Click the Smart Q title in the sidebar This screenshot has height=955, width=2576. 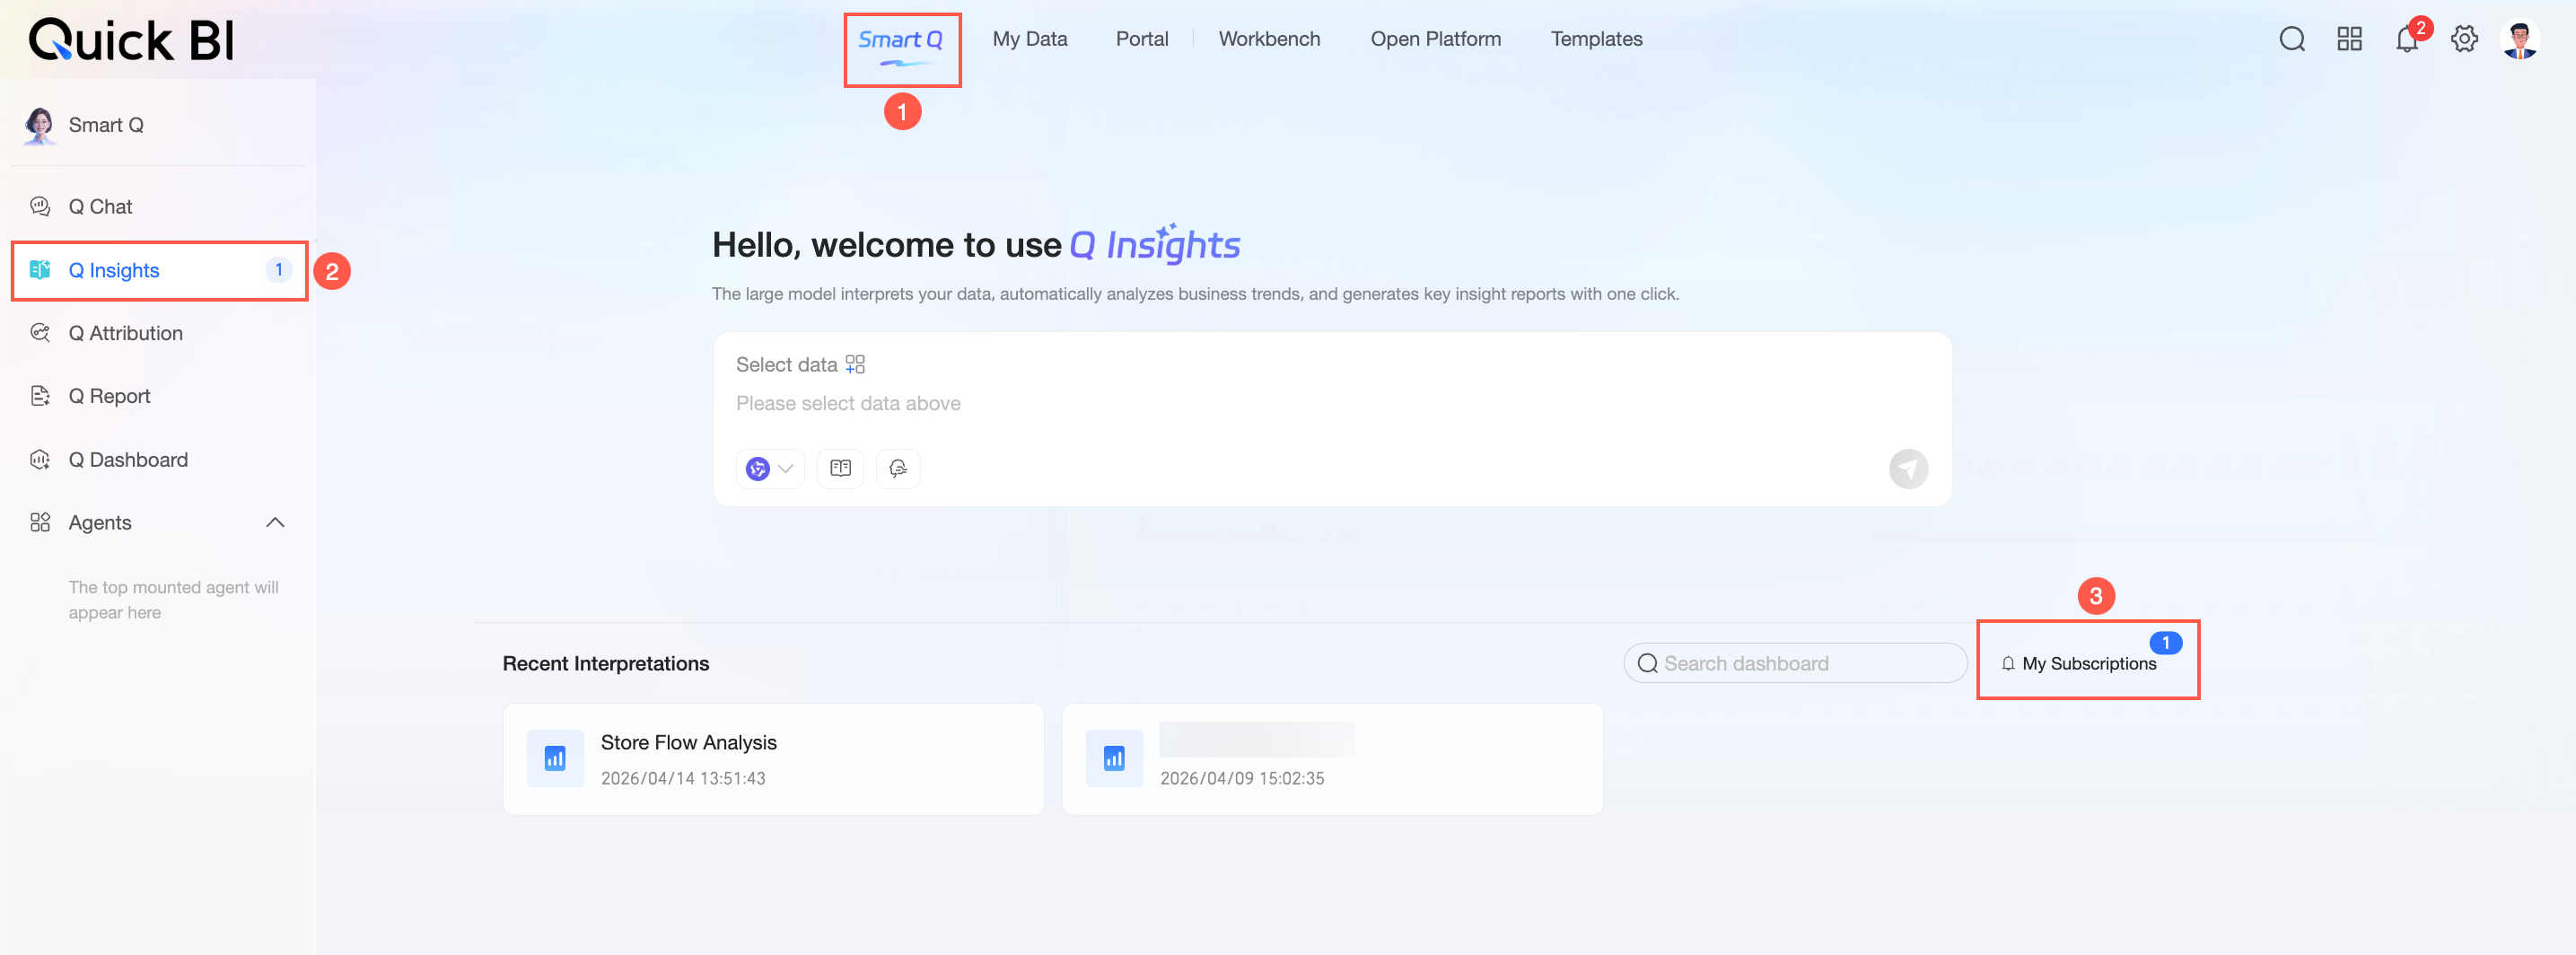pos(106,125)
